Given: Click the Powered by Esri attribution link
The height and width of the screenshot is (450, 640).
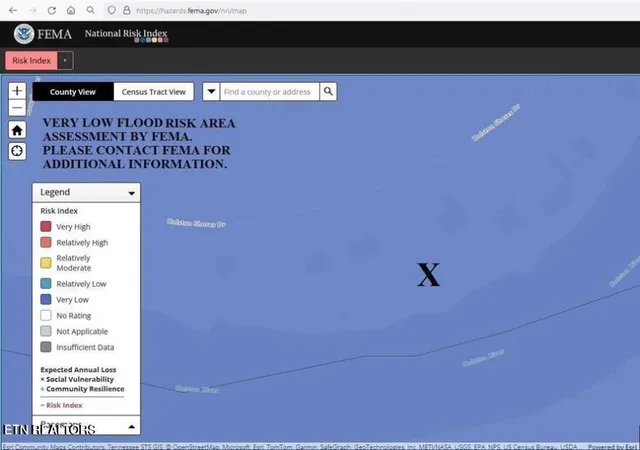Looking at the screenshot, I should 611,447.
